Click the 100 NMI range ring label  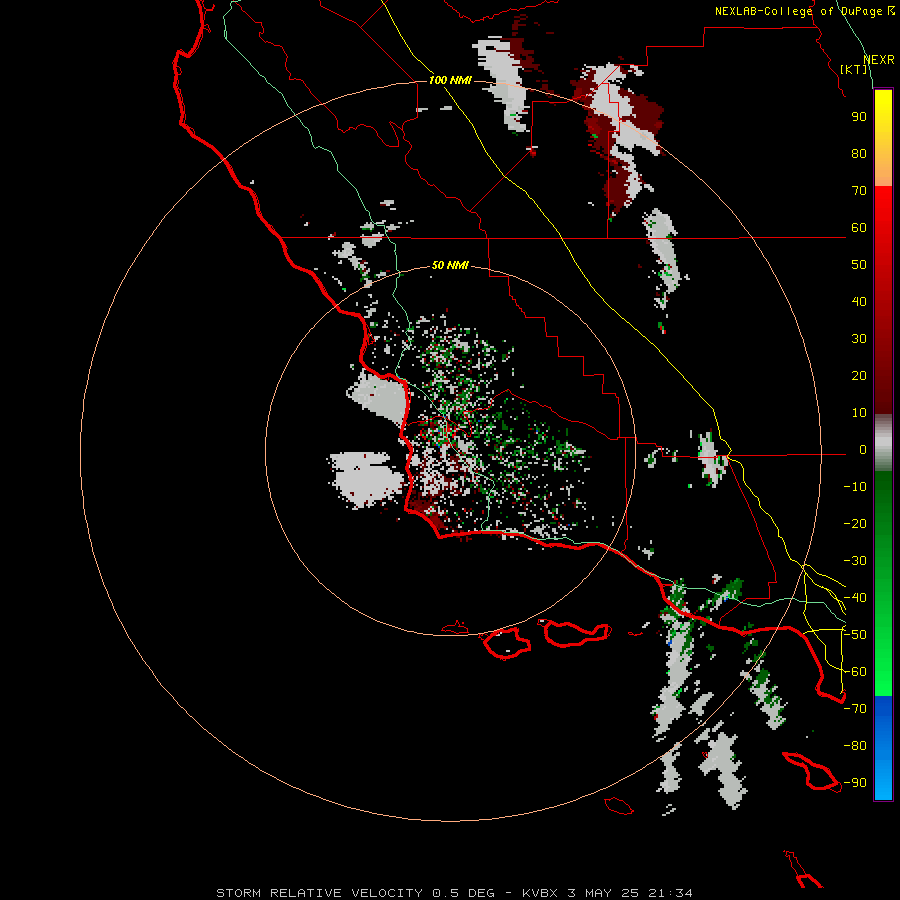coord(450,80)
